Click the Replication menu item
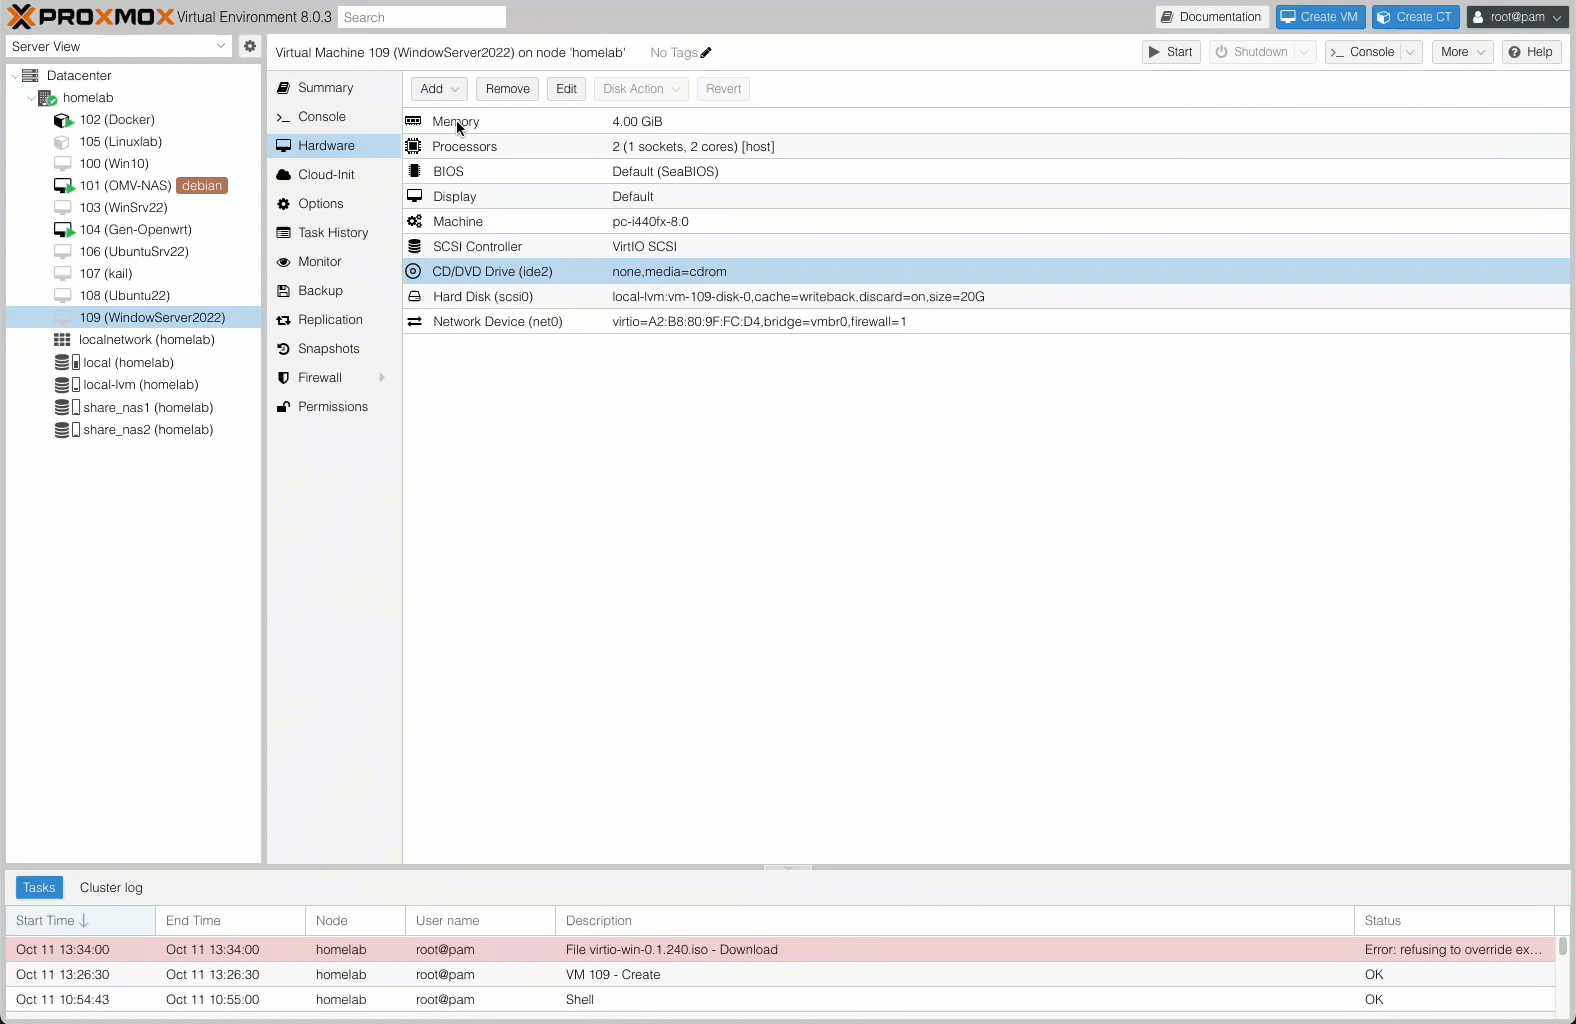This screenshot has width=1576, height=1024. pyautogui.click(x=334, y=320)
